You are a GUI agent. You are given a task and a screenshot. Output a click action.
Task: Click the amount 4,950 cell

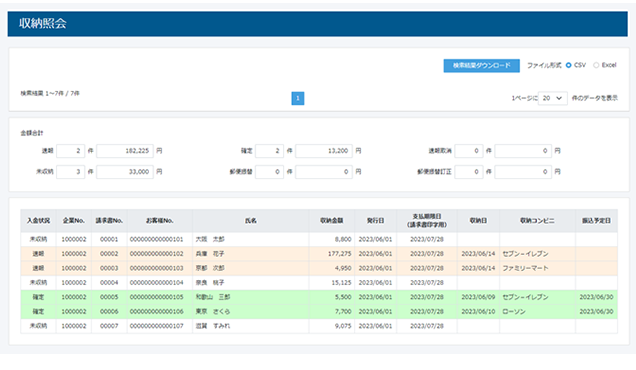click(332, 268)
